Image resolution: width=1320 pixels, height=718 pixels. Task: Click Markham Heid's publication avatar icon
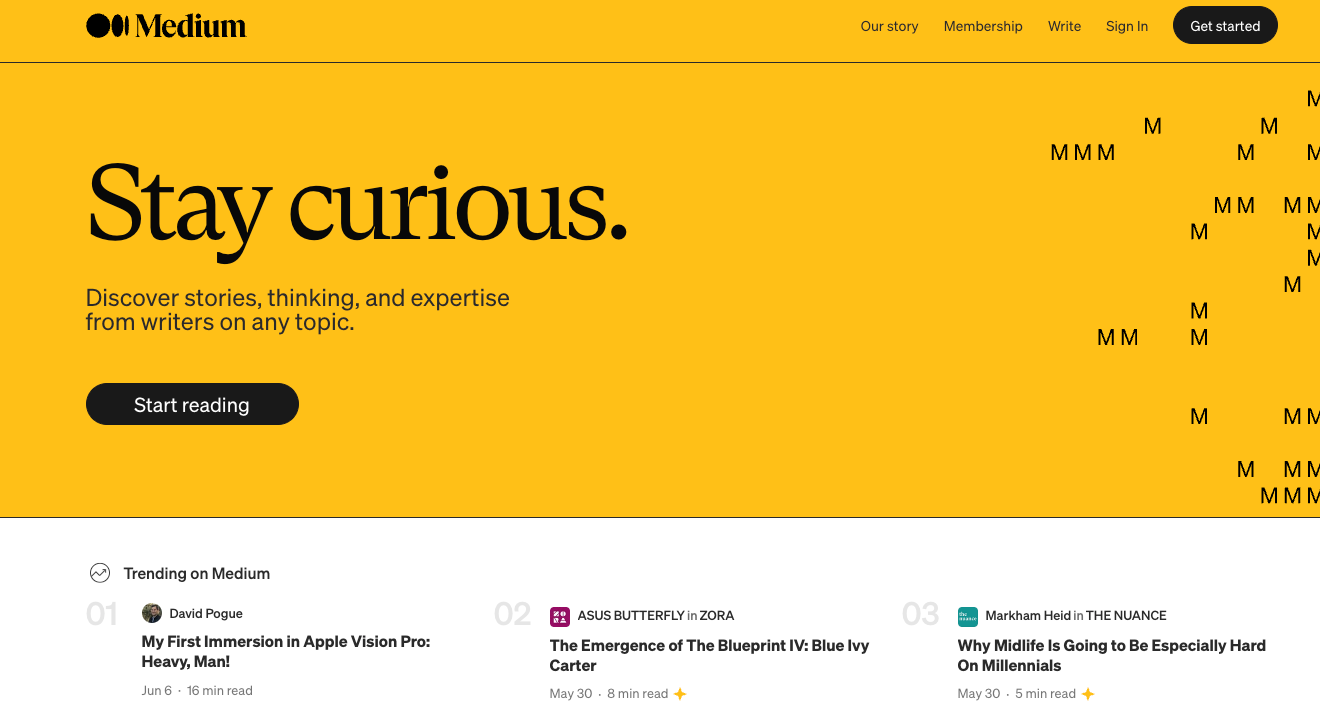967,616
